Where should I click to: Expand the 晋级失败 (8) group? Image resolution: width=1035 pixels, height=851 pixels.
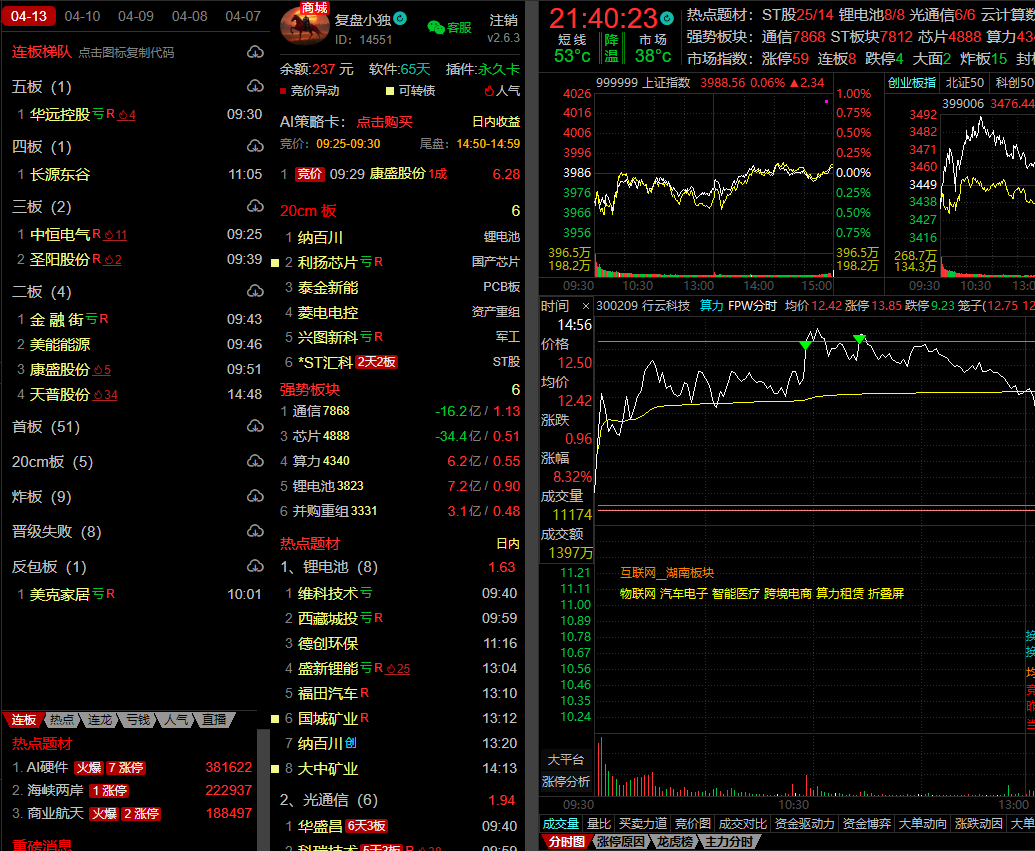56,532
